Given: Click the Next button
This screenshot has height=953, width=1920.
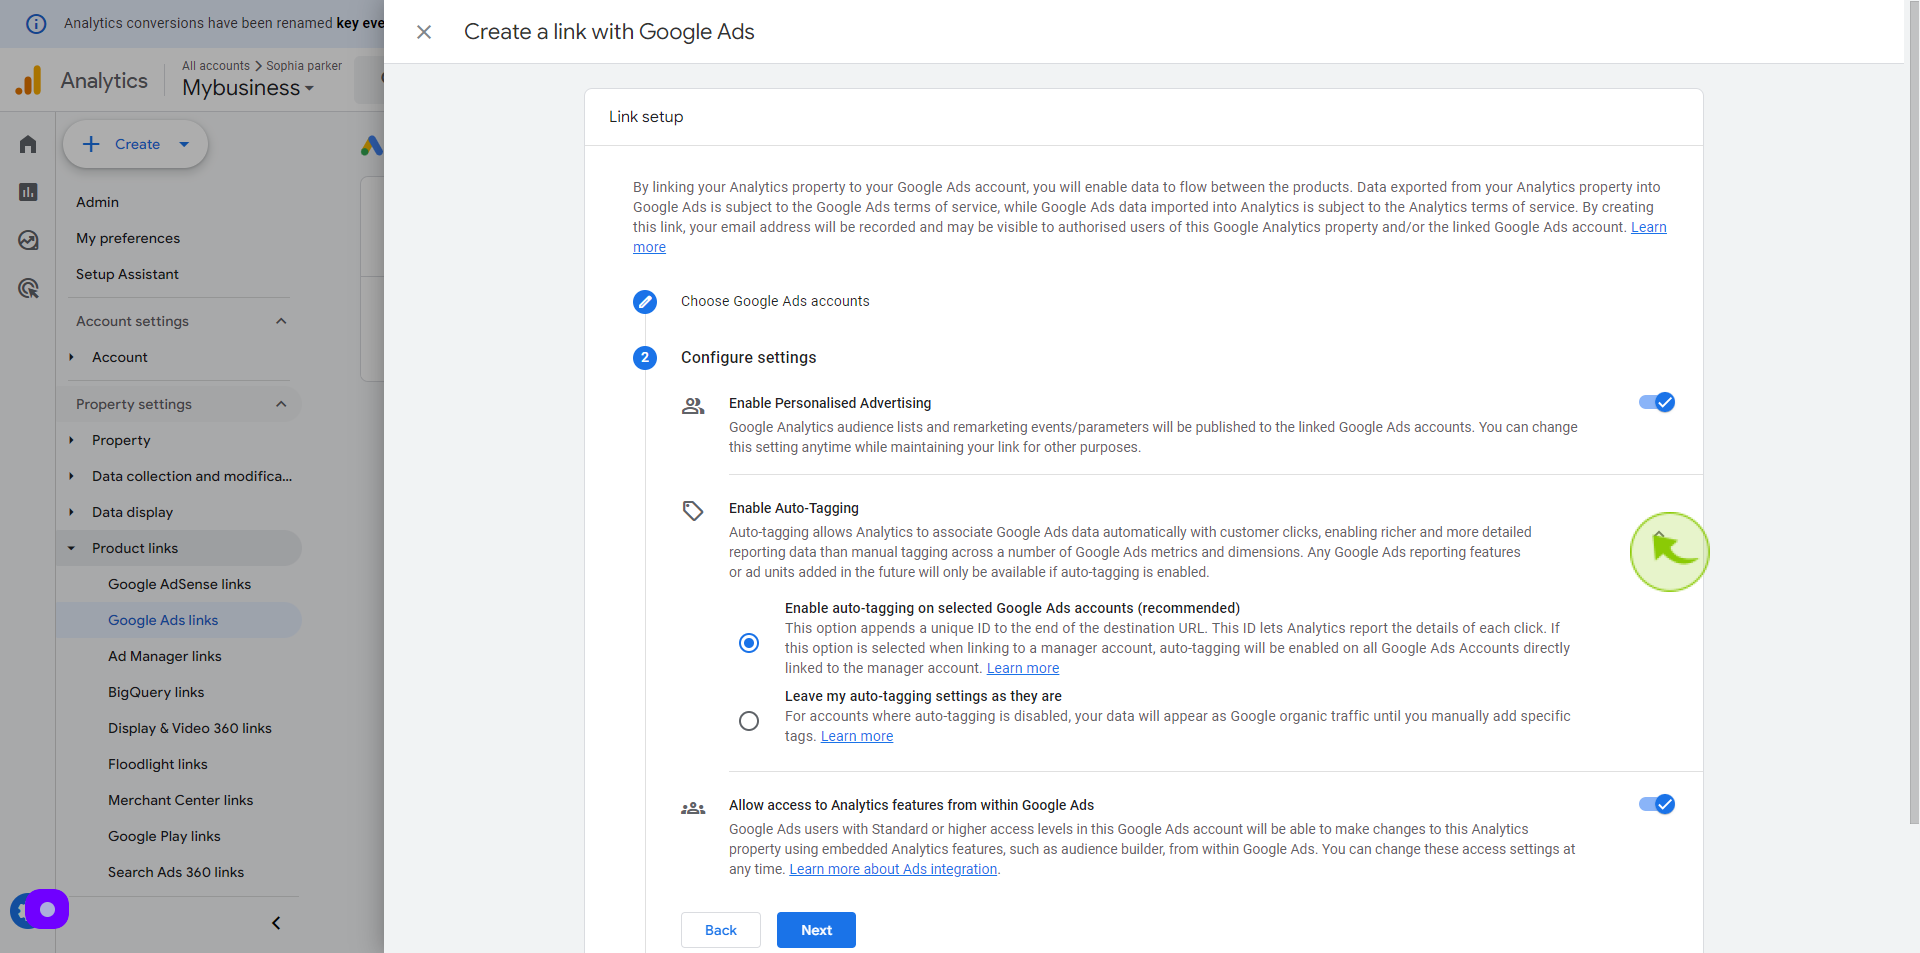Looking at the screenshot, I should (816, 930).
